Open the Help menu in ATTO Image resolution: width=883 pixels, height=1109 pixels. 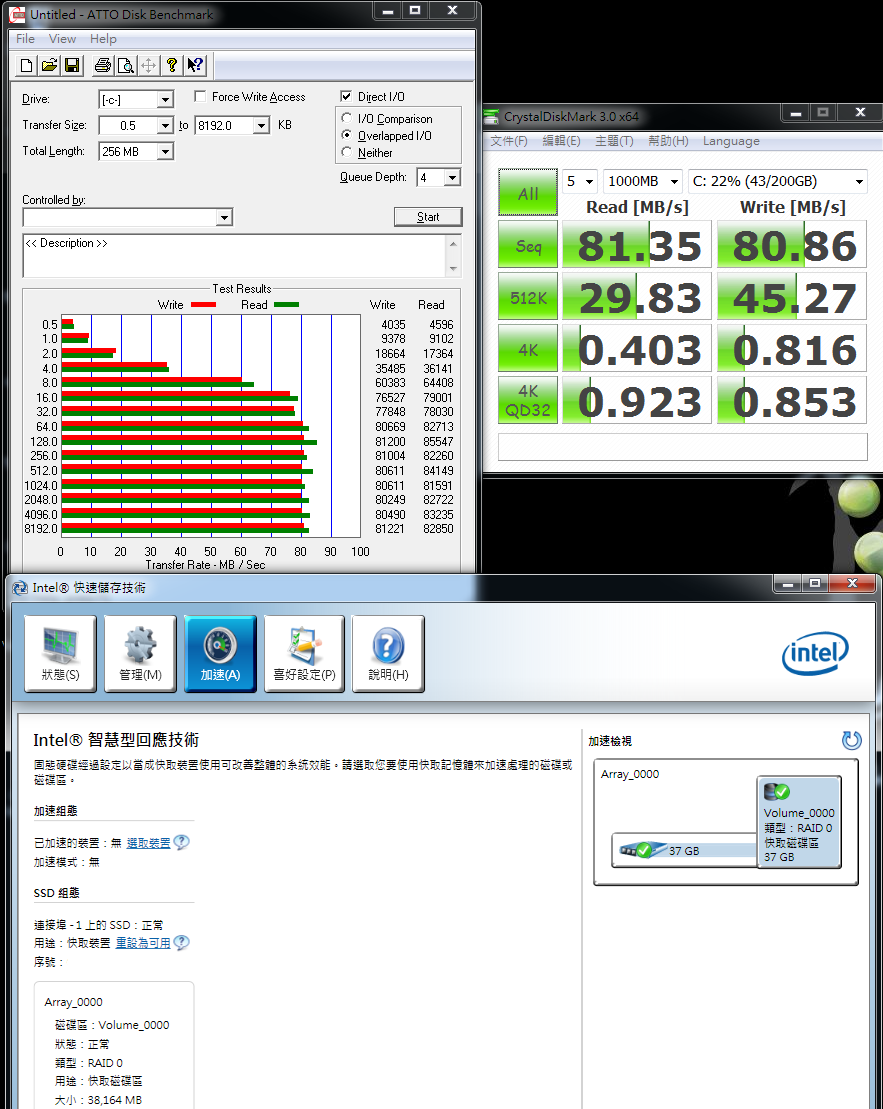pyautogui.click(x=103, y=39)
